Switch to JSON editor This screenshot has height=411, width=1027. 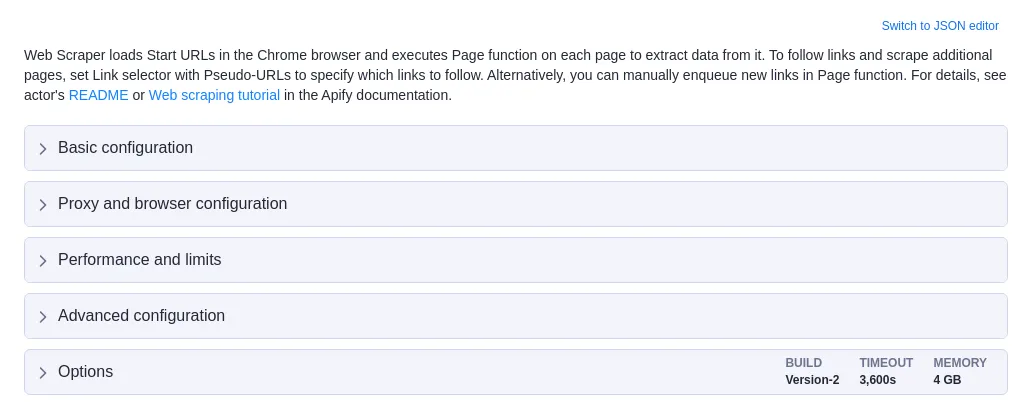coord(940,26)
